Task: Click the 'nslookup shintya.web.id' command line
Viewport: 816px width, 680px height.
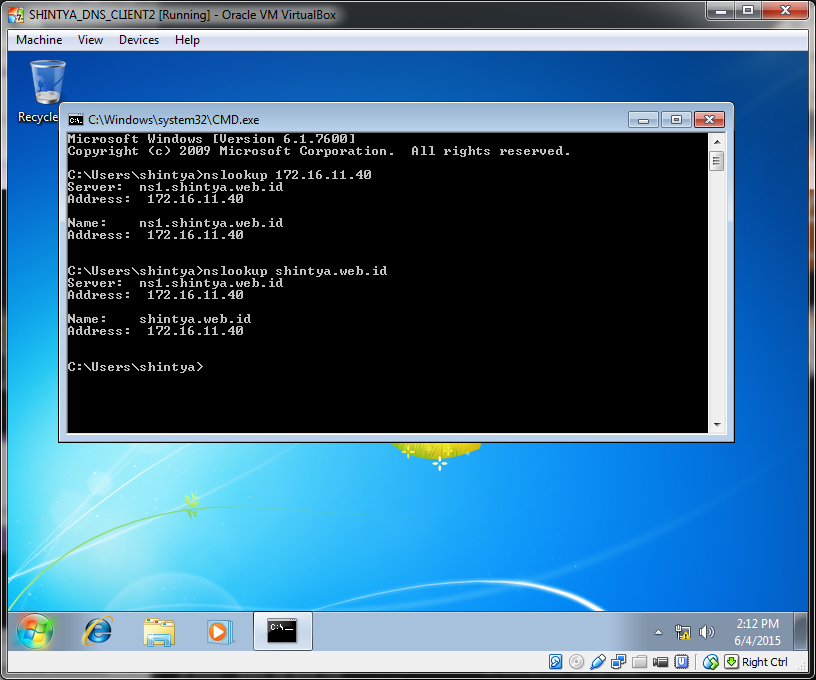Action: (227, 271)
